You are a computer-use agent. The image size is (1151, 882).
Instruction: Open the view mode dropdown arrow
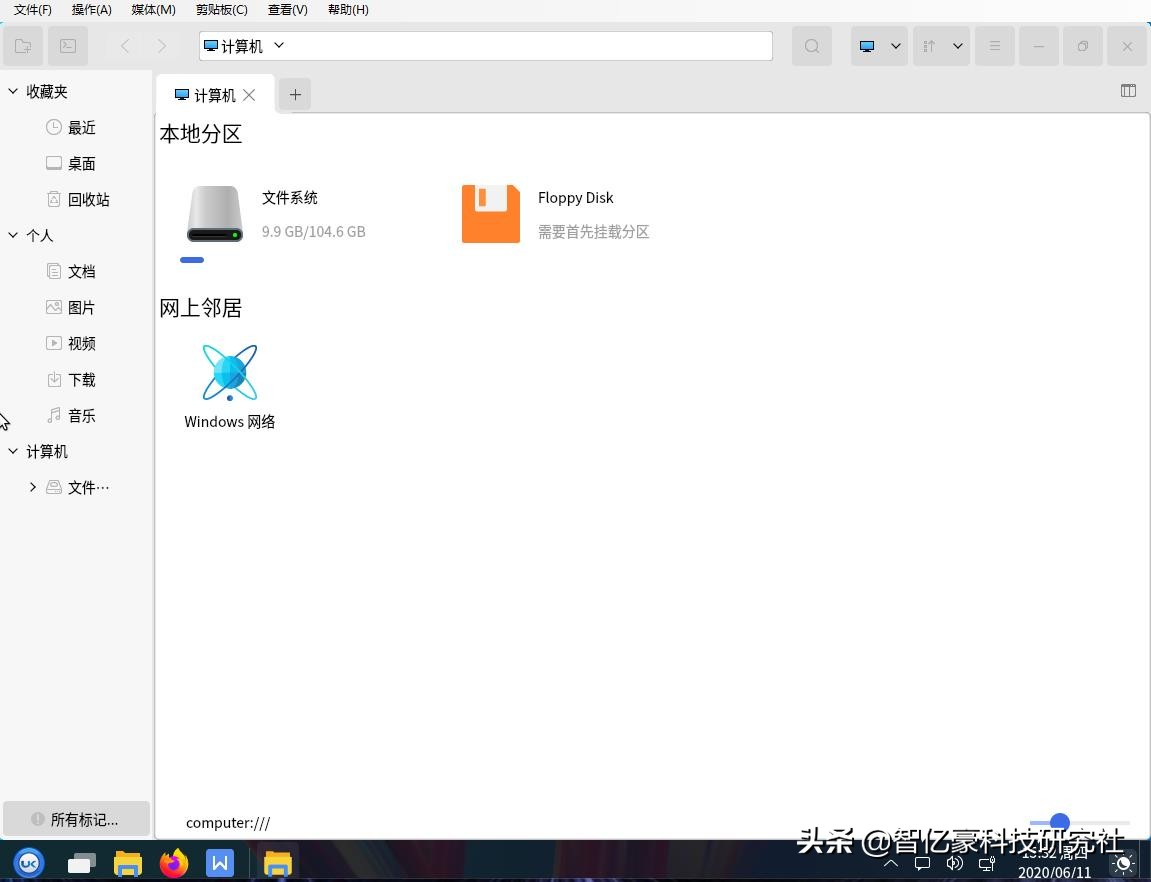[895, 45]
